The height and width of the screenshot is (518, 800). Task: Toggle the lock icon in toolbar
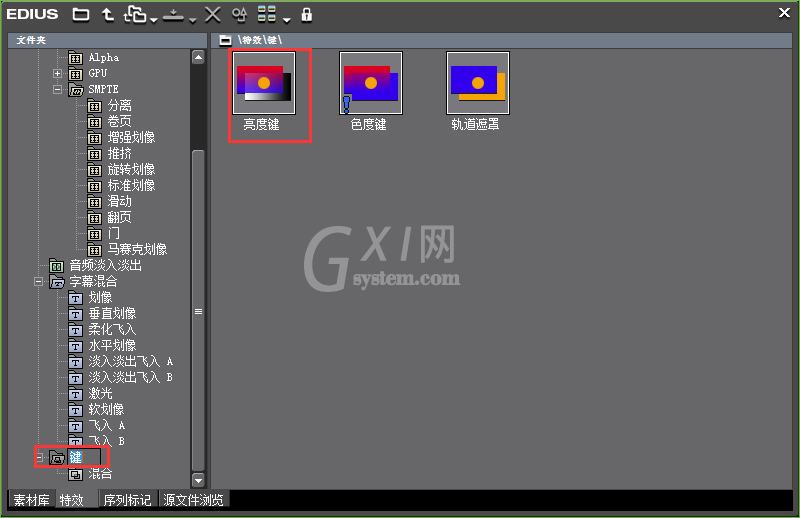tap(307, 14)
